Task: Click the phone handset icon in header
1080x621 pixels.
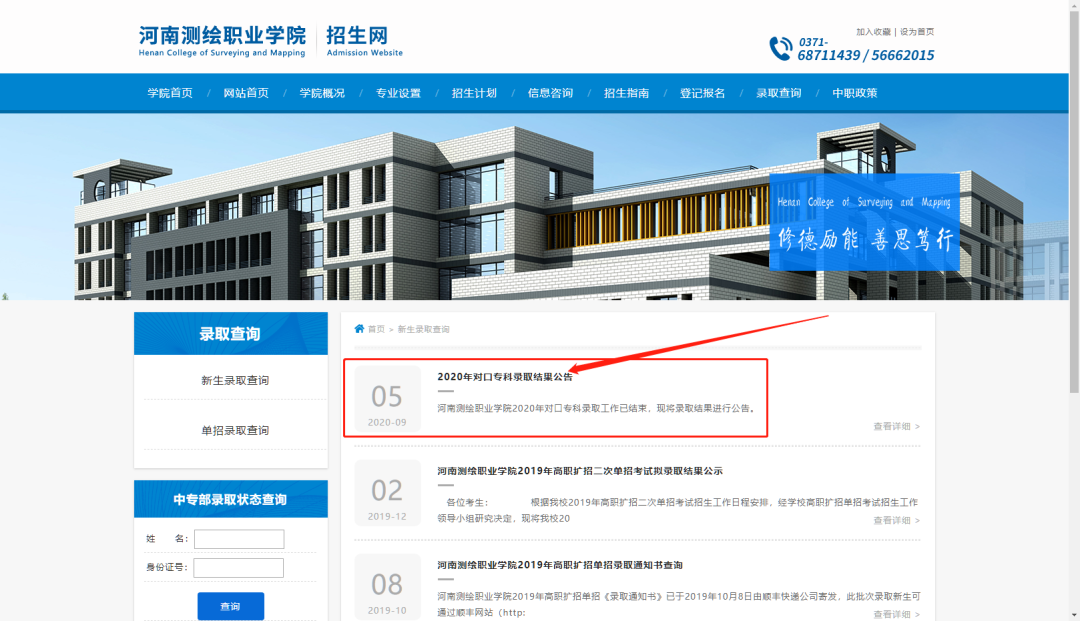Action: (780, 48)
